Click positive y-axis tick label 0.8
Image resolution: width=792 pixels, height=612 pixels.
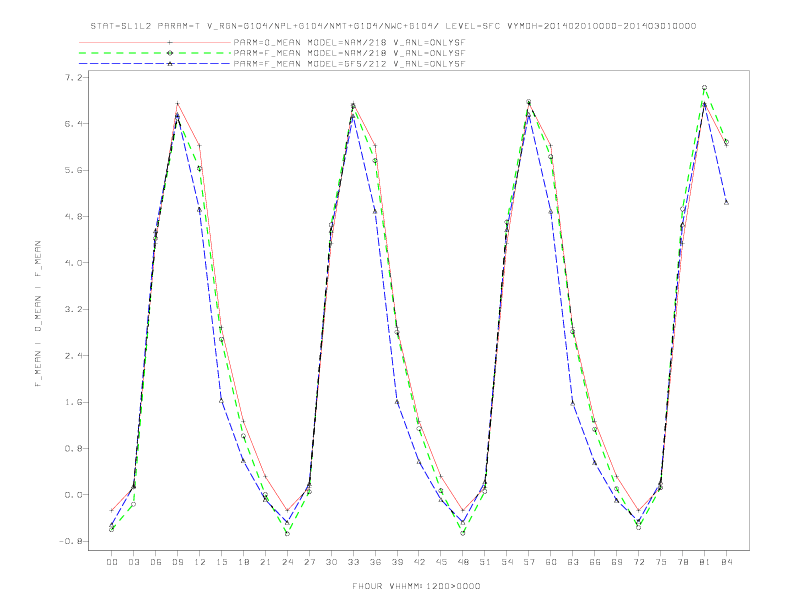[73, 449]
